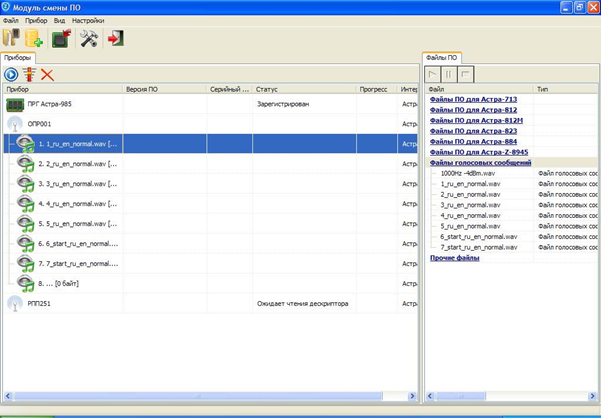Click the chip firmware icon in toolbar

click(62, 39)
